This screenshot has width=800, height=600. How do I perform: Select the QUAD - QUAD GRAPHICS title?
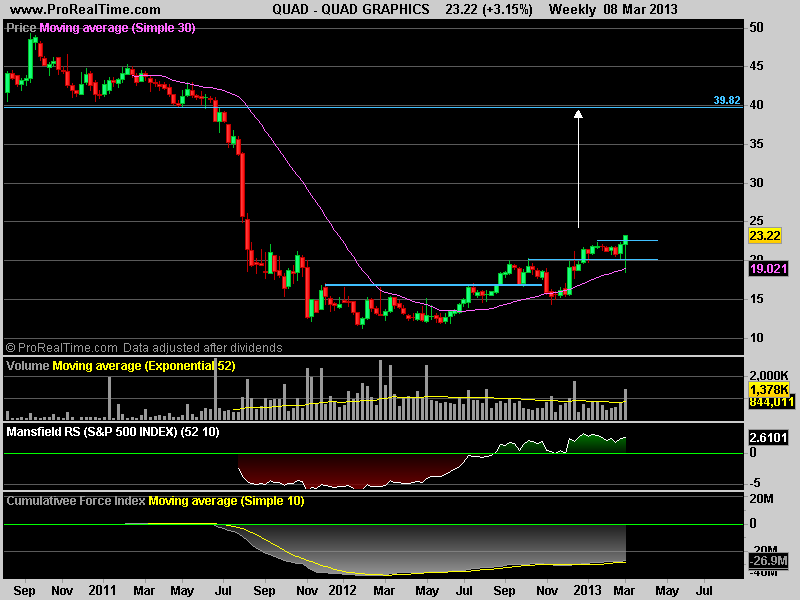tap(351, 9)
